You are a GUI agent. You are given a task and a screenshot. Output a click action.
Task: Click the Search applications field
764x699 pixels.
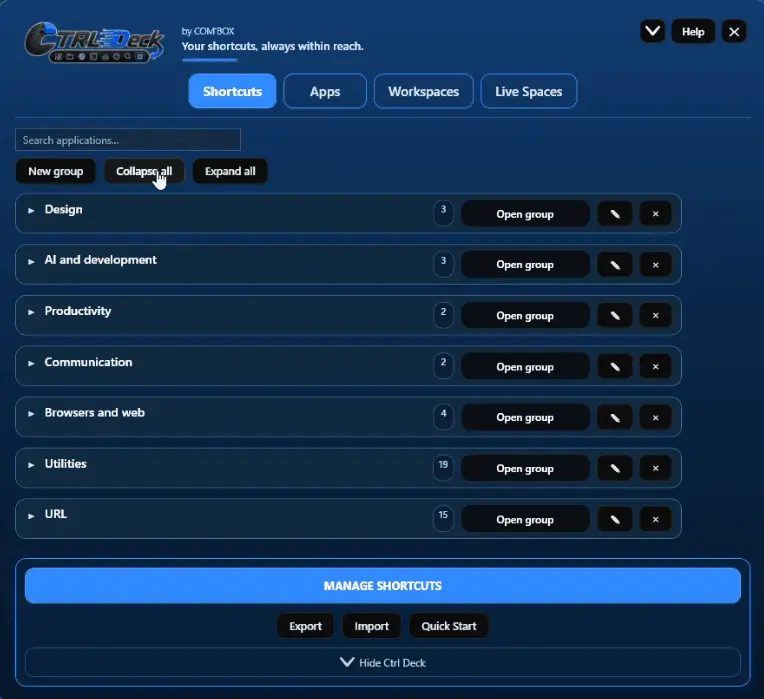pos(128,140)
